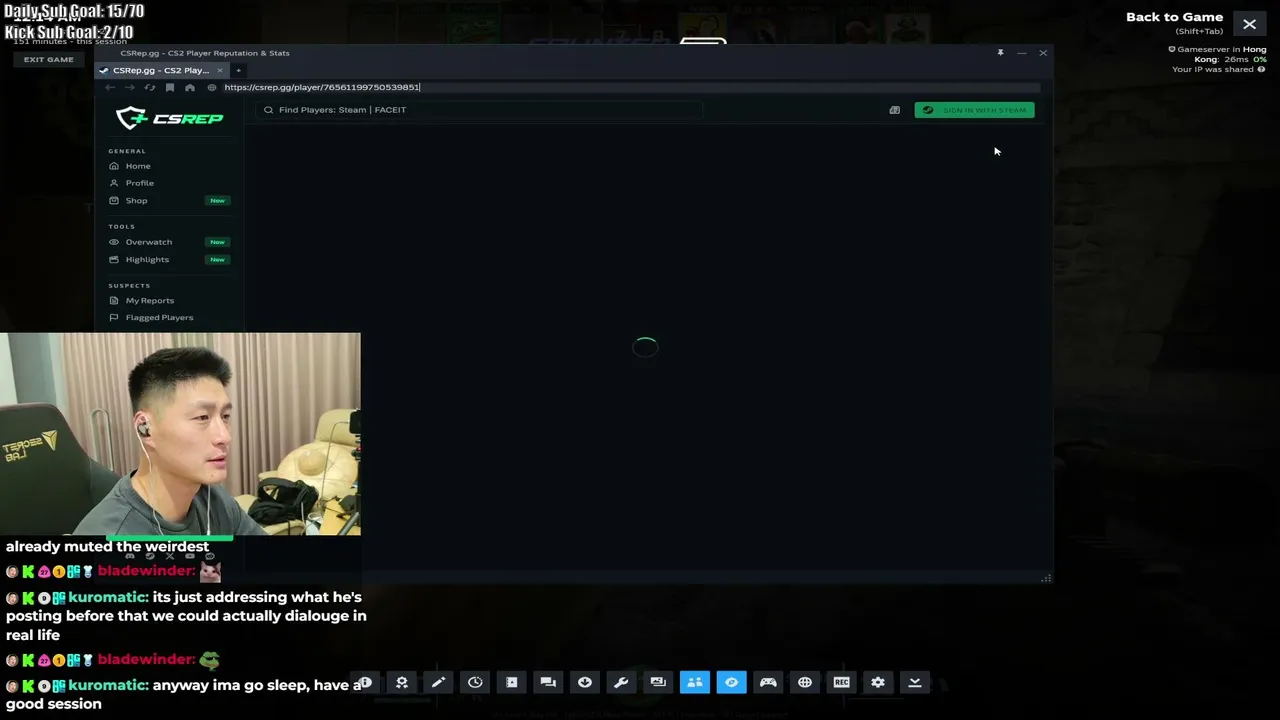Screen dimensions: 1280x720
Task: Open the clock icon in the overlay toolbar
Action: tap(475, 682)
